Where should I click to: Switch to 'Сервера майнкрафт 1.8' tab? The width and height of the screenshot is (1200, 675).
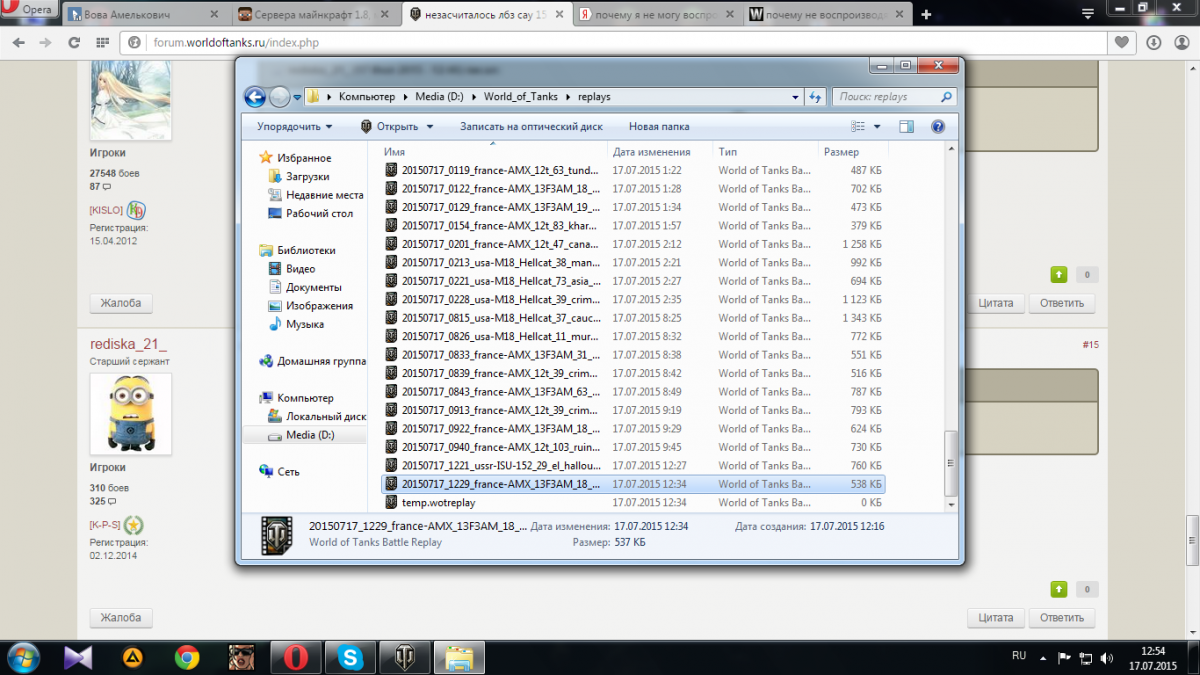tap(315, 15)
